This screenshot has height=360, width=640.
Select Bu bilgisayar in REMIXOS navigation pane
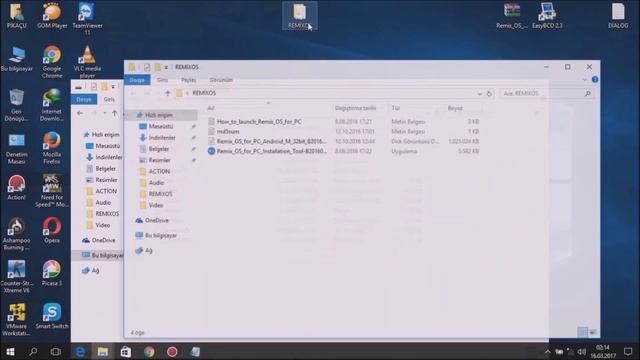(x=161, y=236)
